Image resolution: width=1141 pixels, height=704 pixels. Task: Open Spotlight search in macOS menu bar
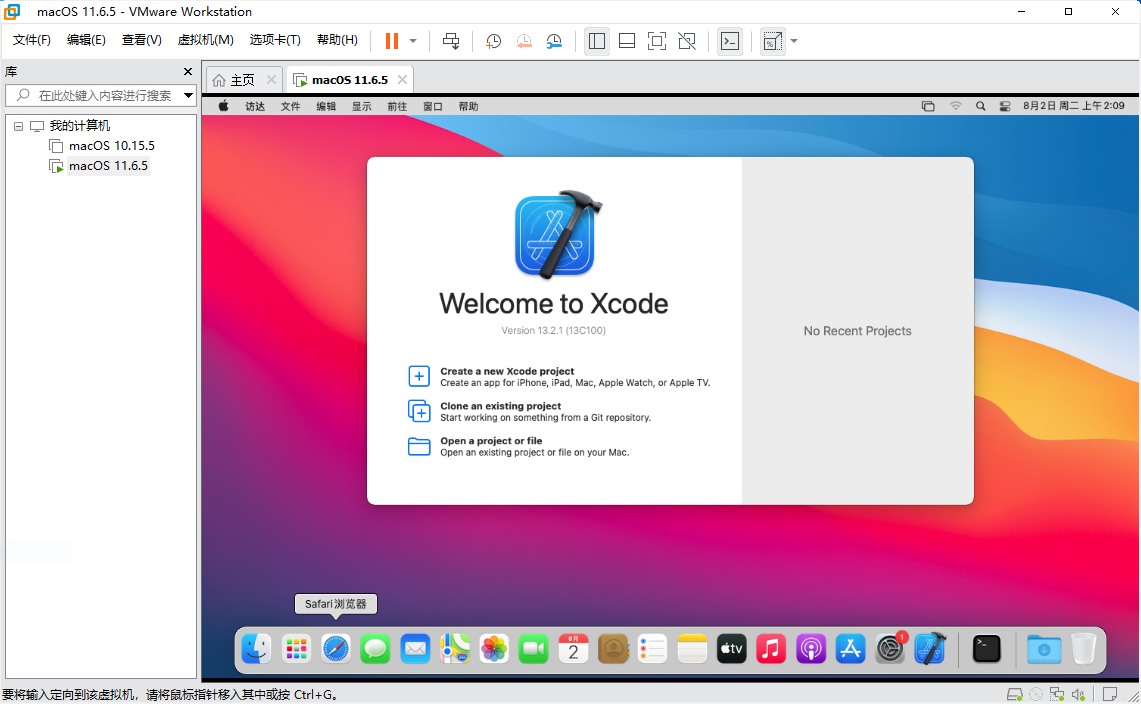point(980,105)
